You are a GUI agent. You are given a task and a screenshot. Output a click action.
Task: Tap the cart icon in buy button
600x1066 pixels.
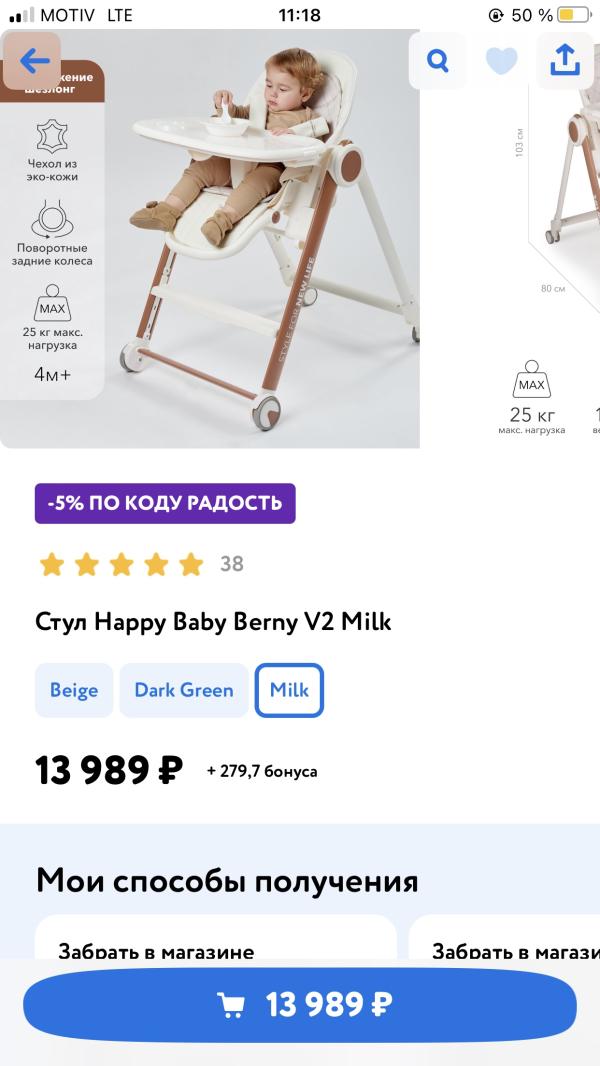pyautogui.click(x=232, y=1005)
